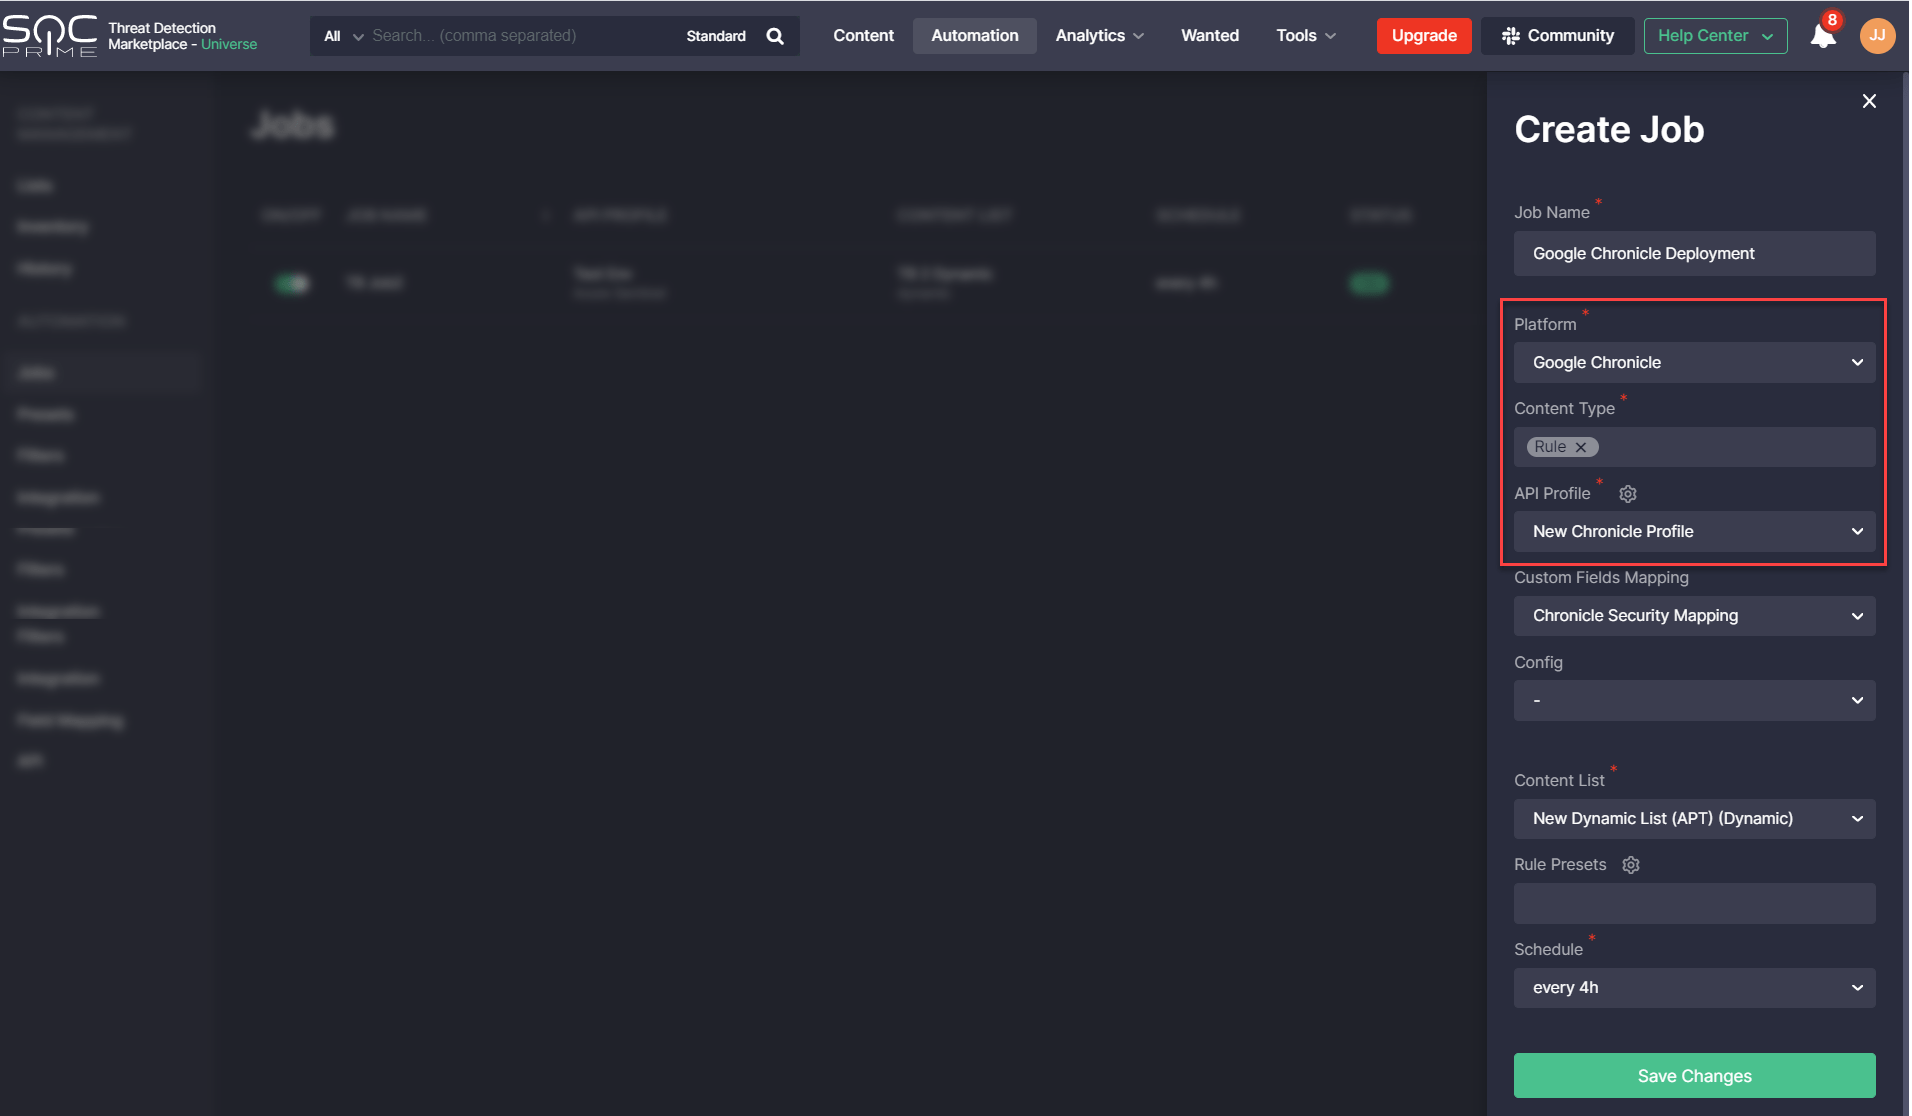Screen dimensions: 1912x1116
Task: Click the search magnifier icon
Action: click(775, 36)
